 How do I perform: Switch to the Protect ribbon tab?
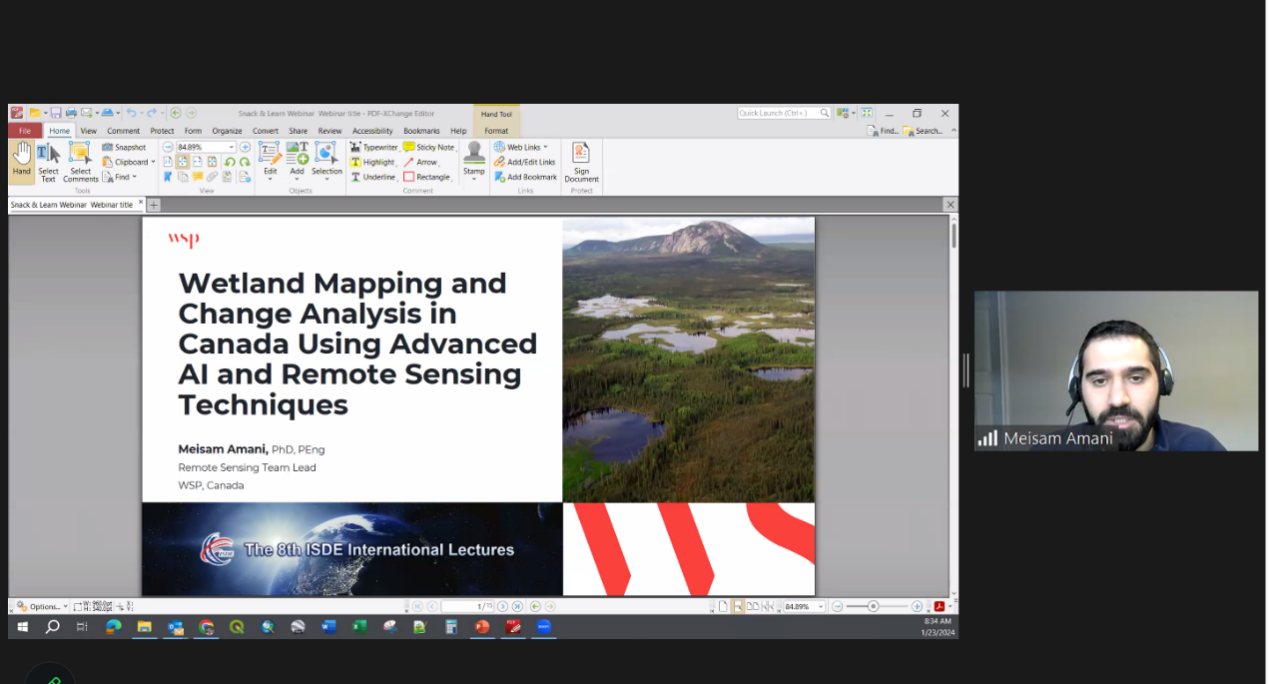click(x=162, y=131)
